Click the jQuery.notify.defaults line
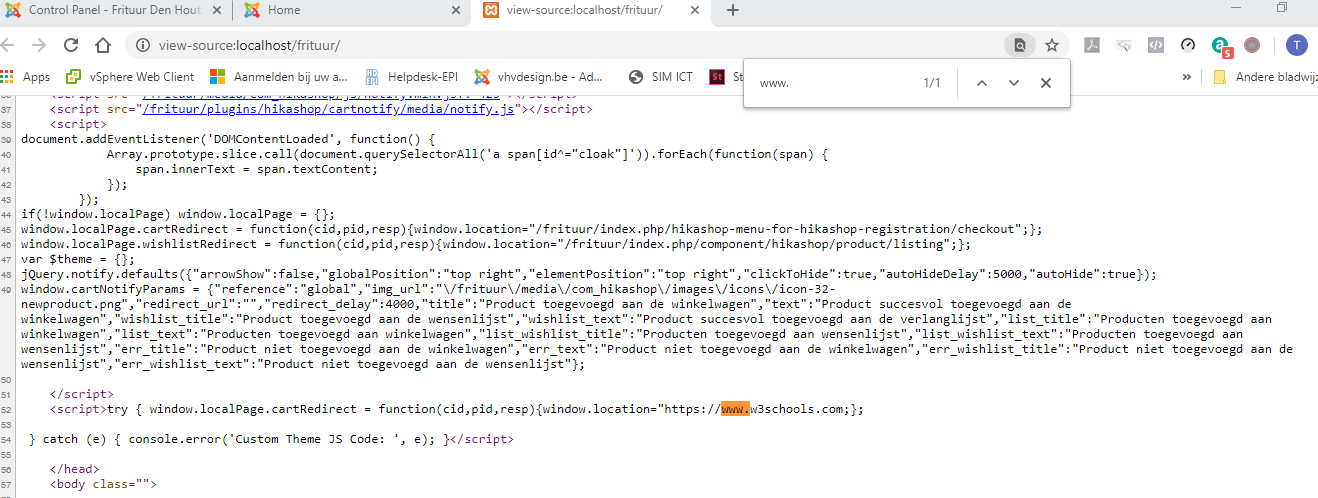This screenshot has height=498, width=1318. pos(588,274)
